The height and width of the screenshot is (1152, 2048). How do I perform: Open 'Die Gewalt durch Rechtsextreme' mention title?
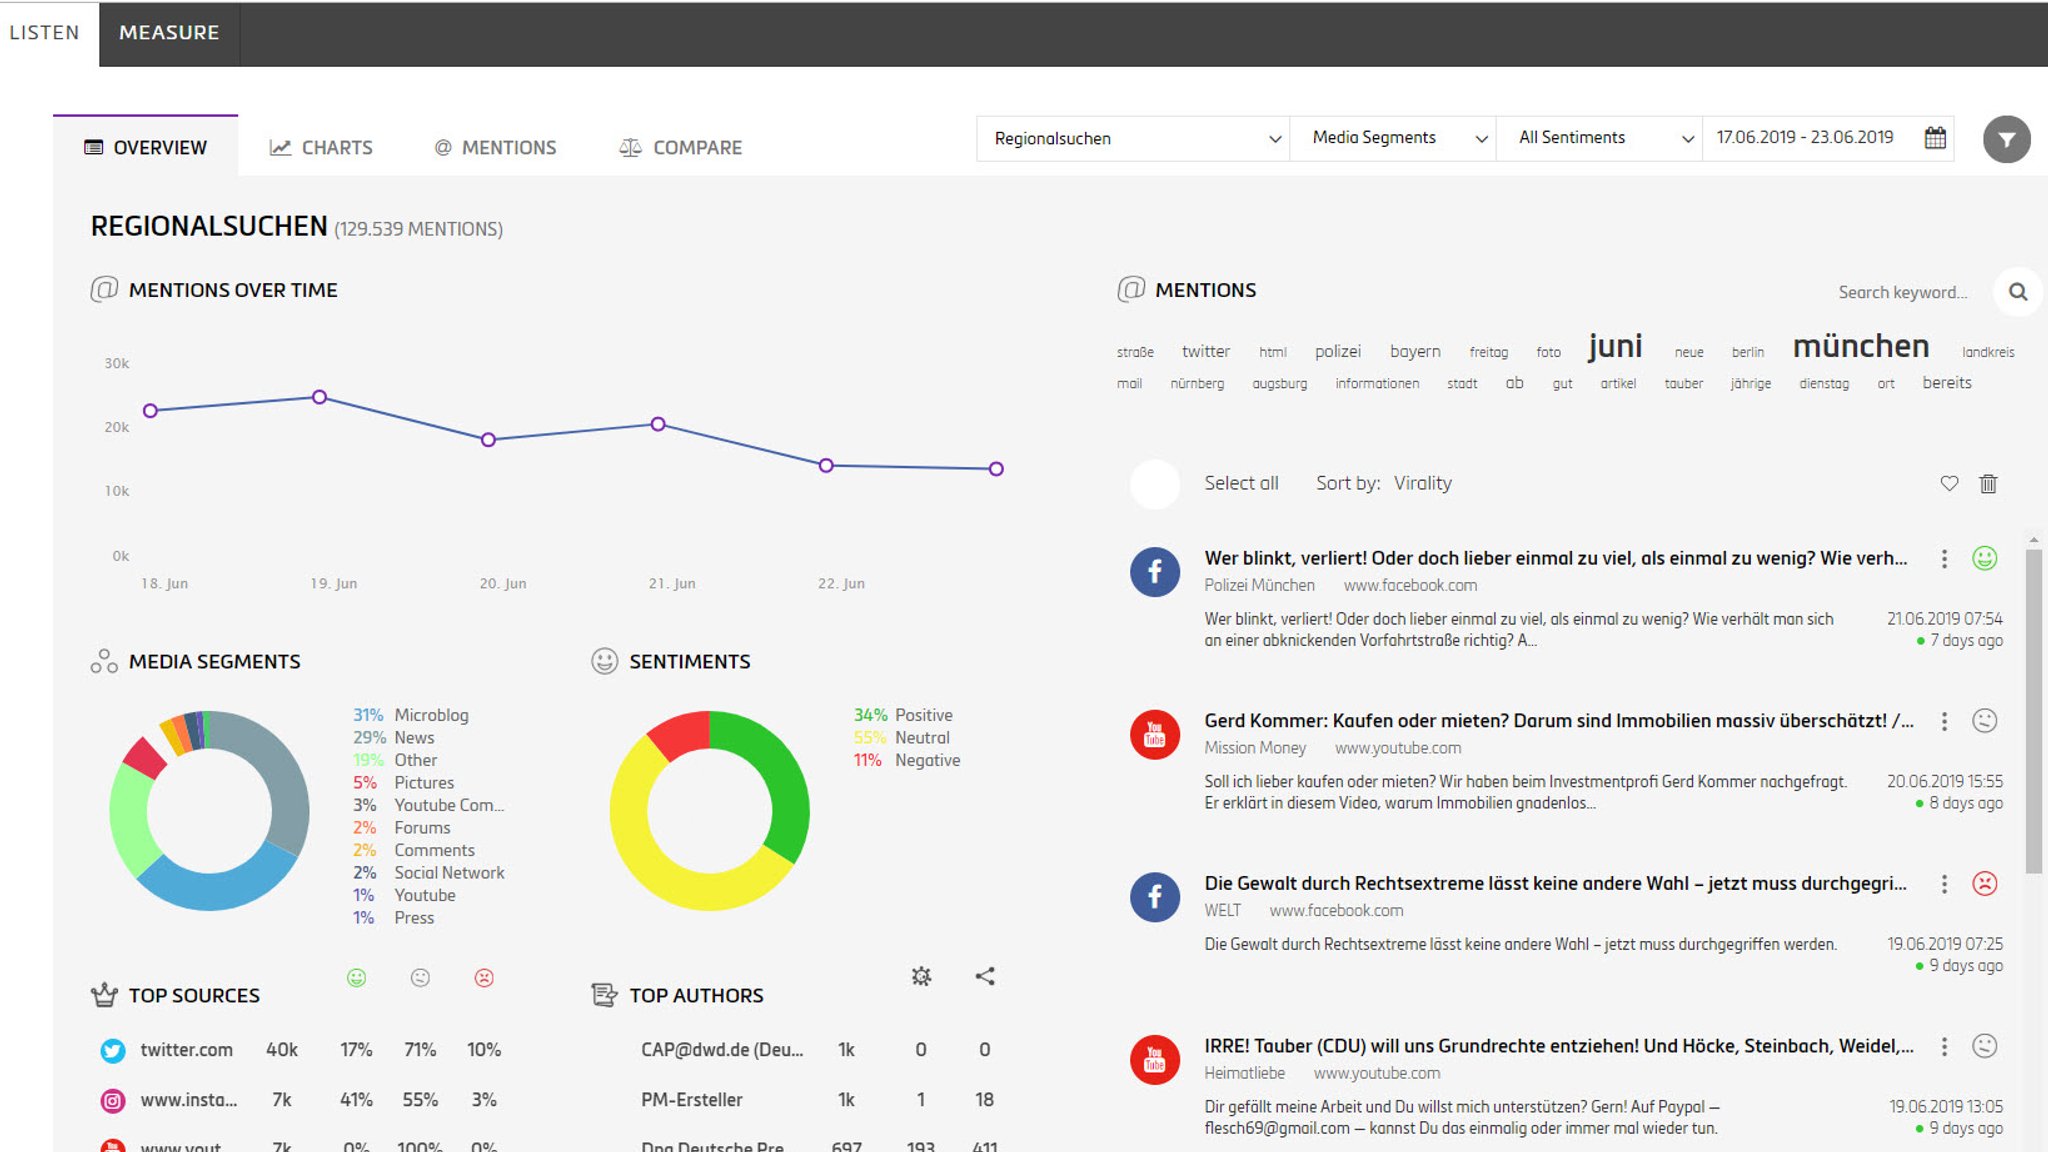[x=1555, y=883]
